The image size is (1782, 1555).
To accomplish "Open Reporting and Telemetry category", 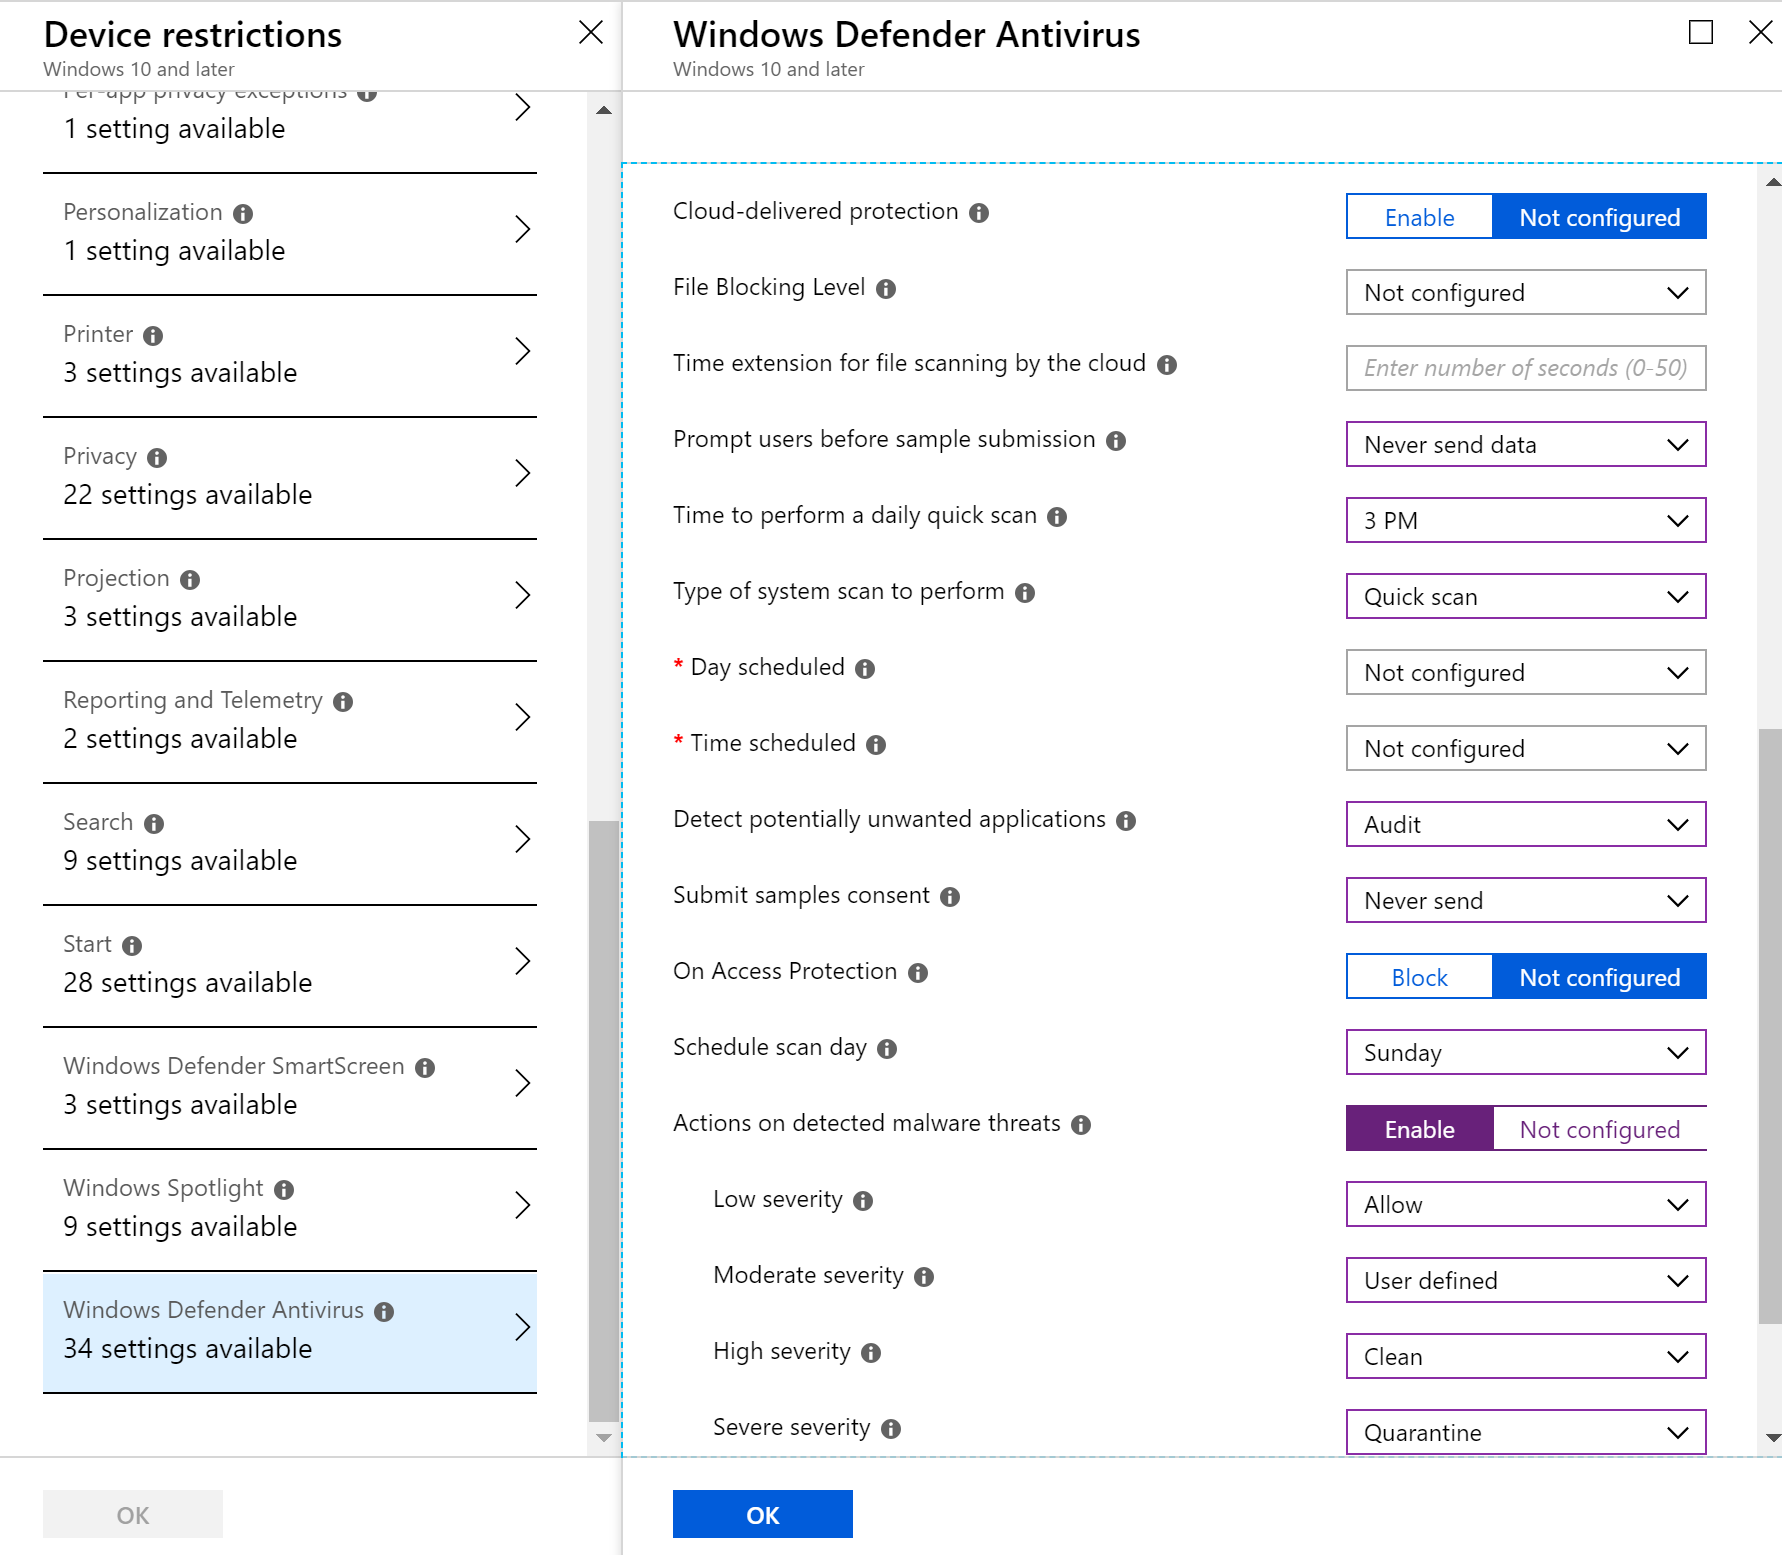I will click(x=290, y=722).
